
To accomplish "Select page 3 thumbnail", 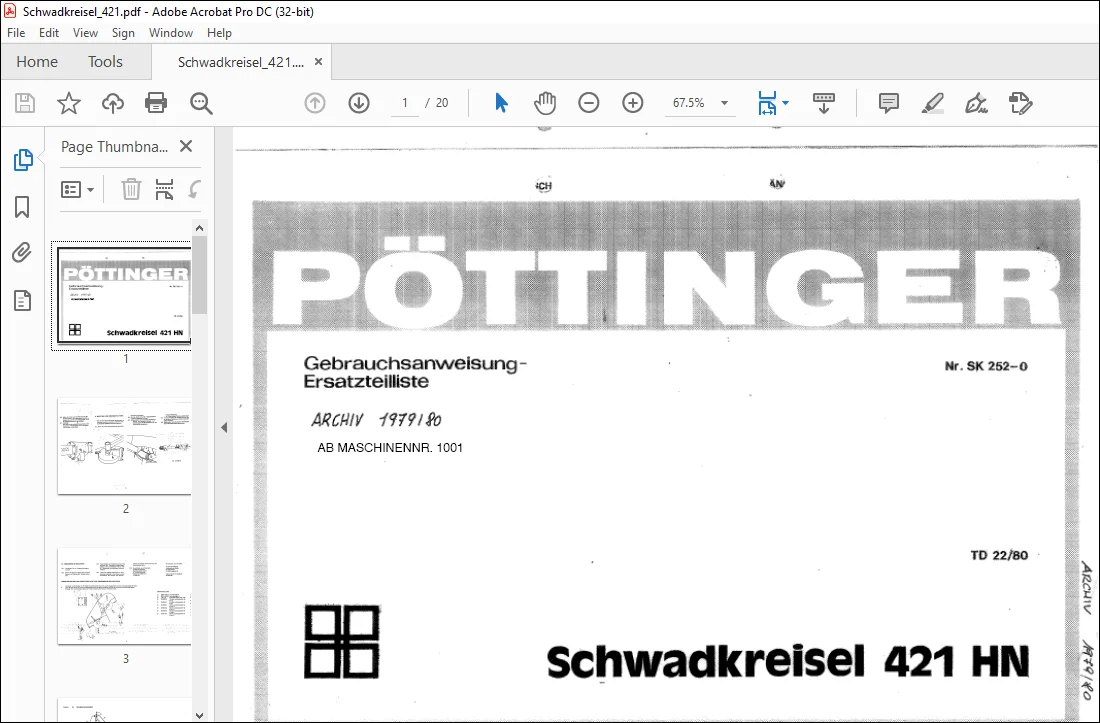I will coord(124,596).
